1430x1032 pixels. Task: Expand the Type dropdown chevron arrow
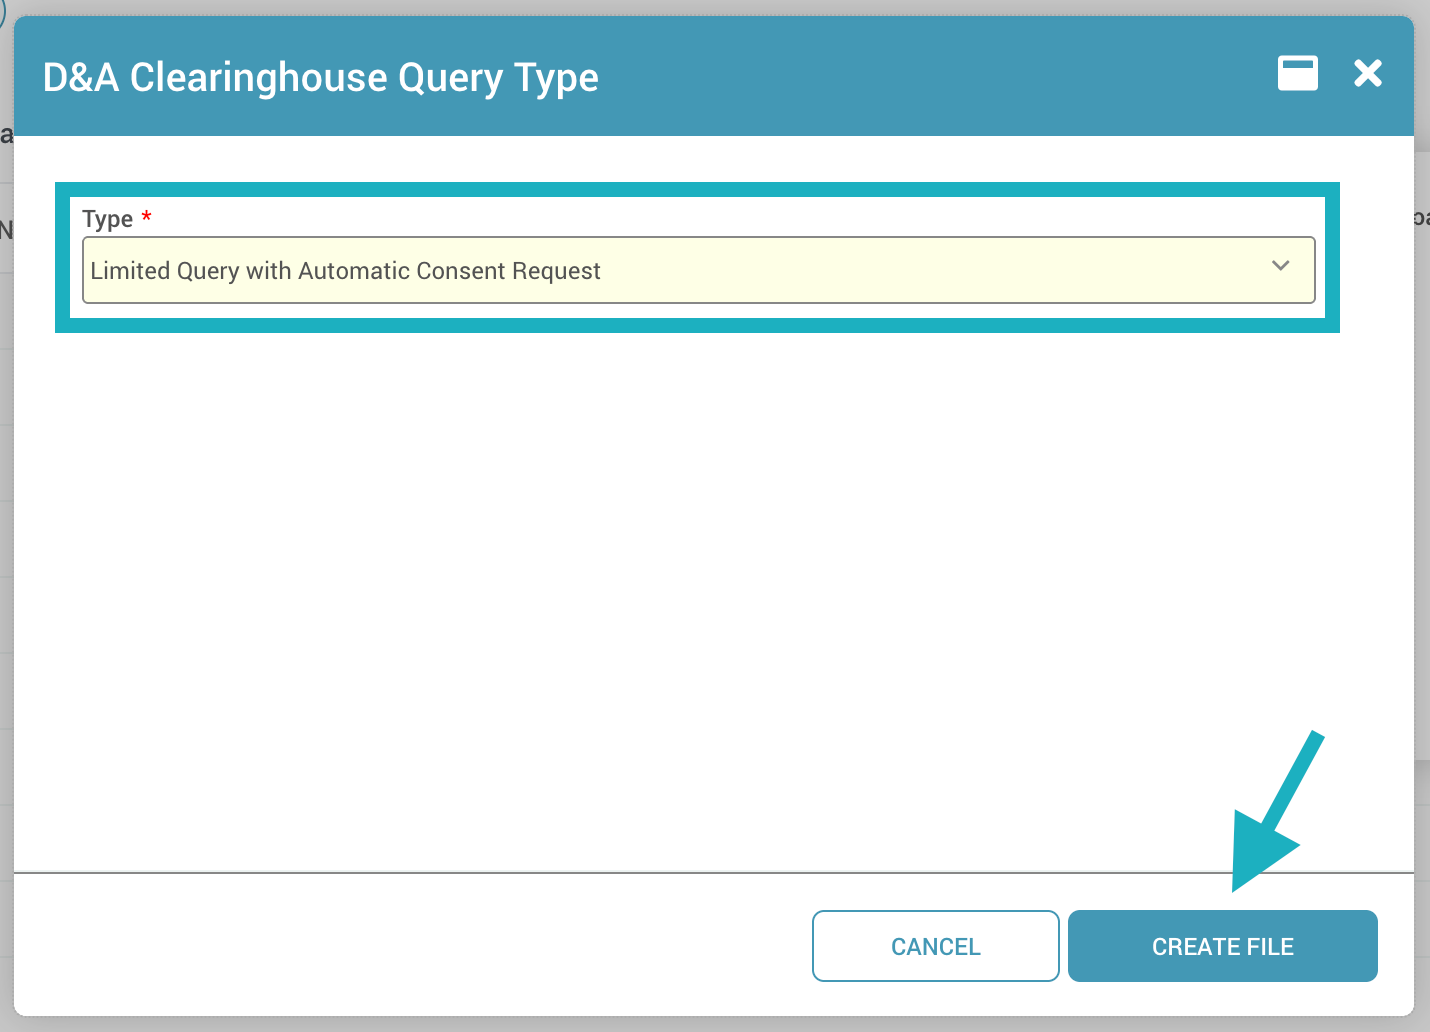(1280, 266)
